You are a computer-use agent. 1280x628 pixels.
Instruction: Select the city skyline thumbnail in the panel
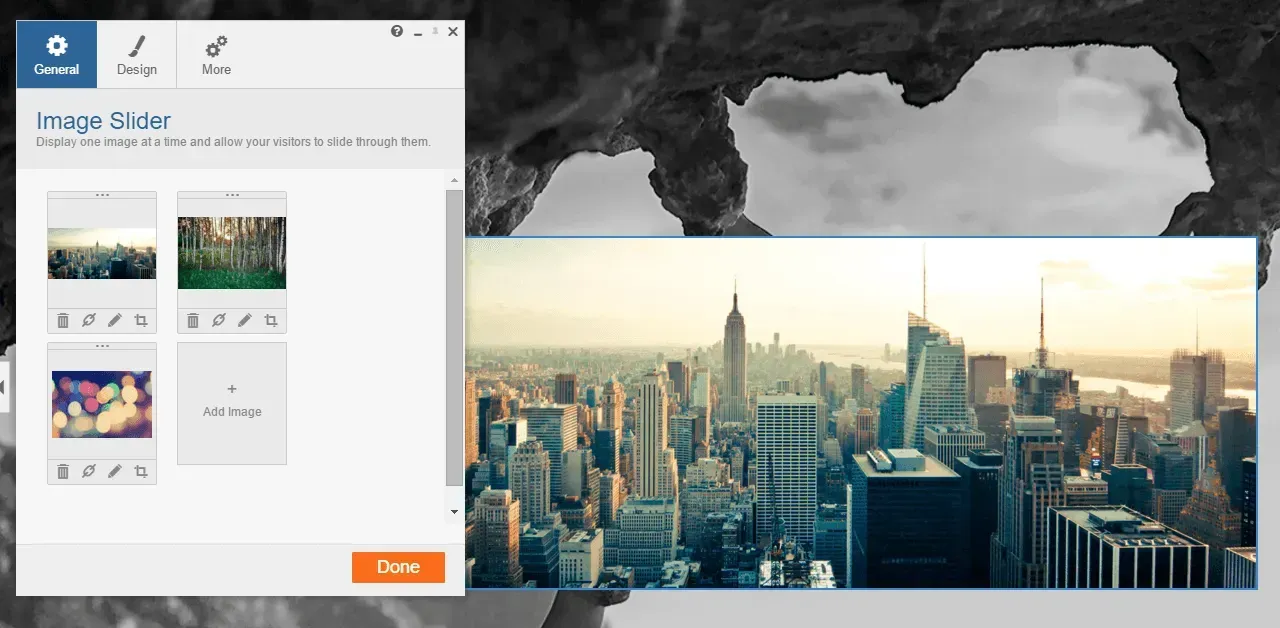(x=102, y=253)
